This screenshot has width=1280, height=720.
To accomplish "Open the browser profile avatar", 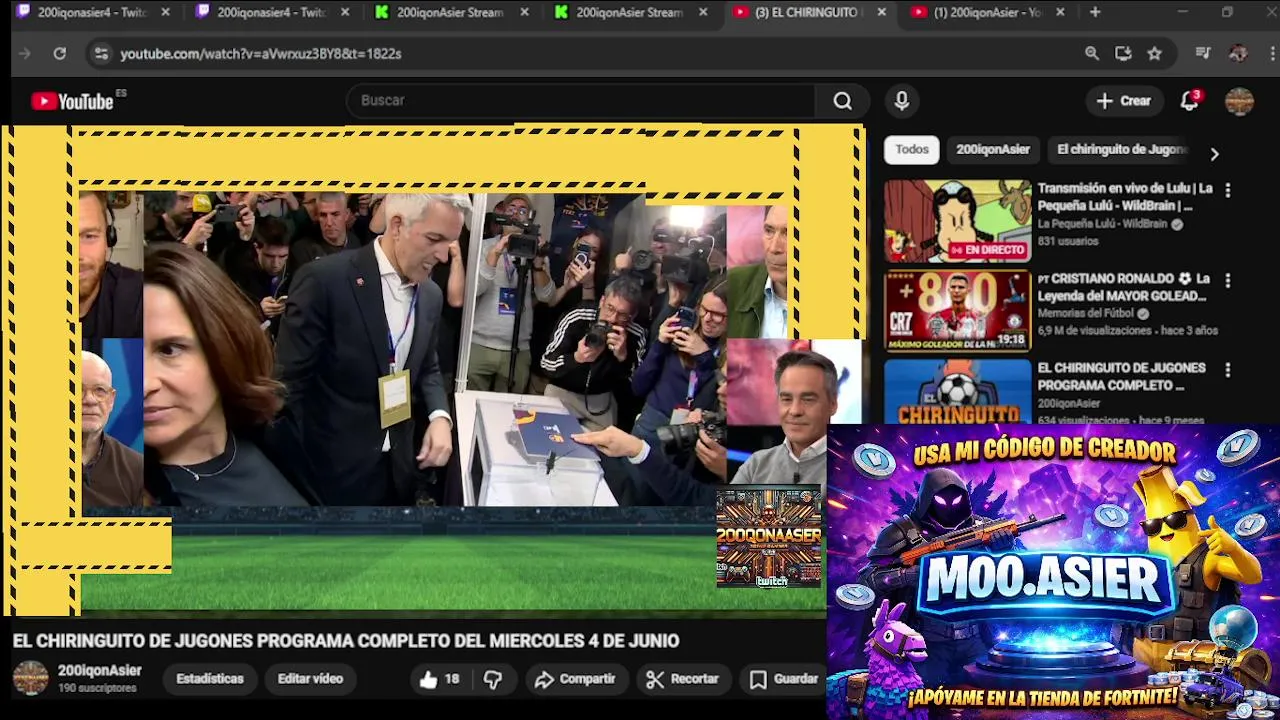I will click(1238, 54).
